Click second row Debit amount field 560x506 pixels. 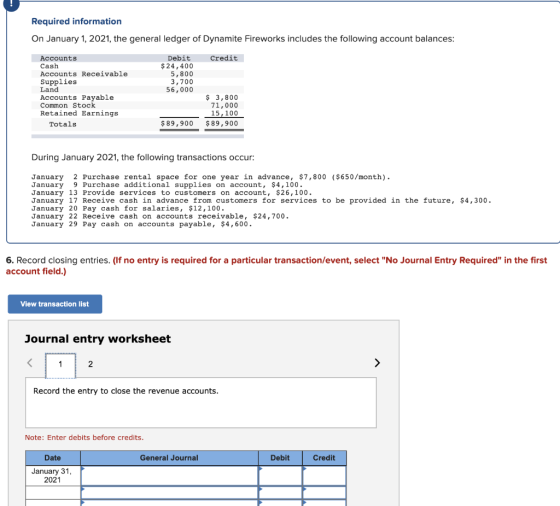(280, 492)
